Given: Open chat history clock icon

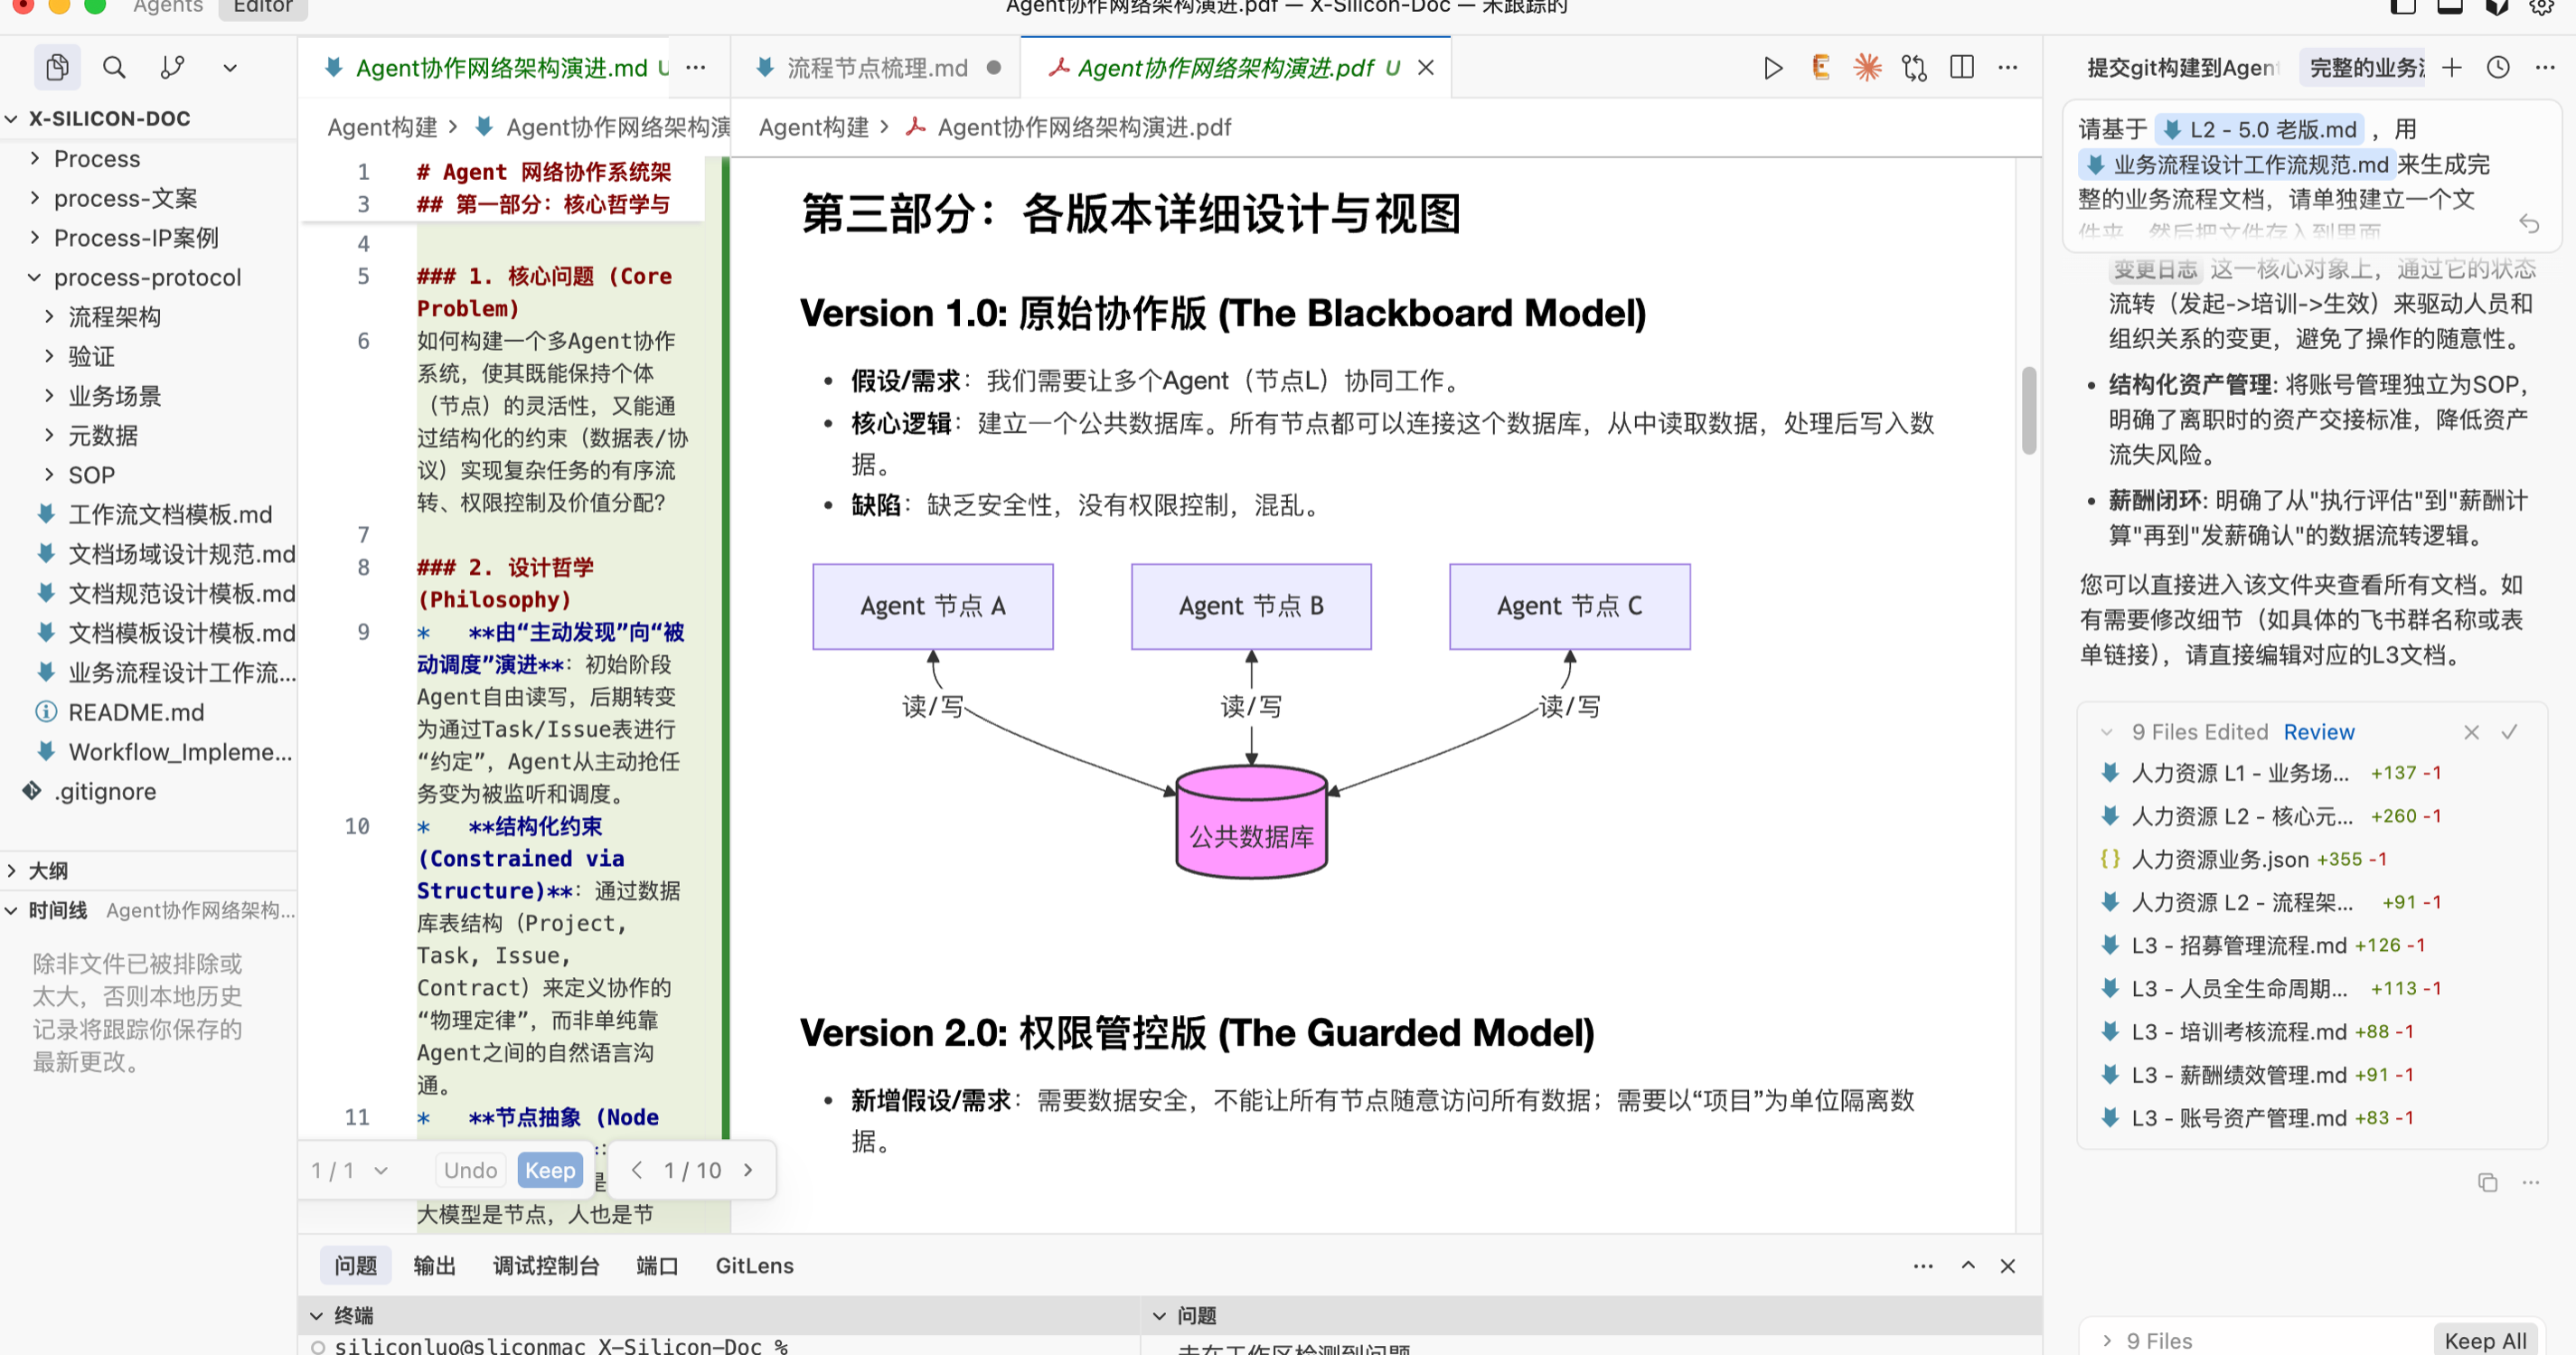Looking at the screenshot, I should [x=2498, y=68].
